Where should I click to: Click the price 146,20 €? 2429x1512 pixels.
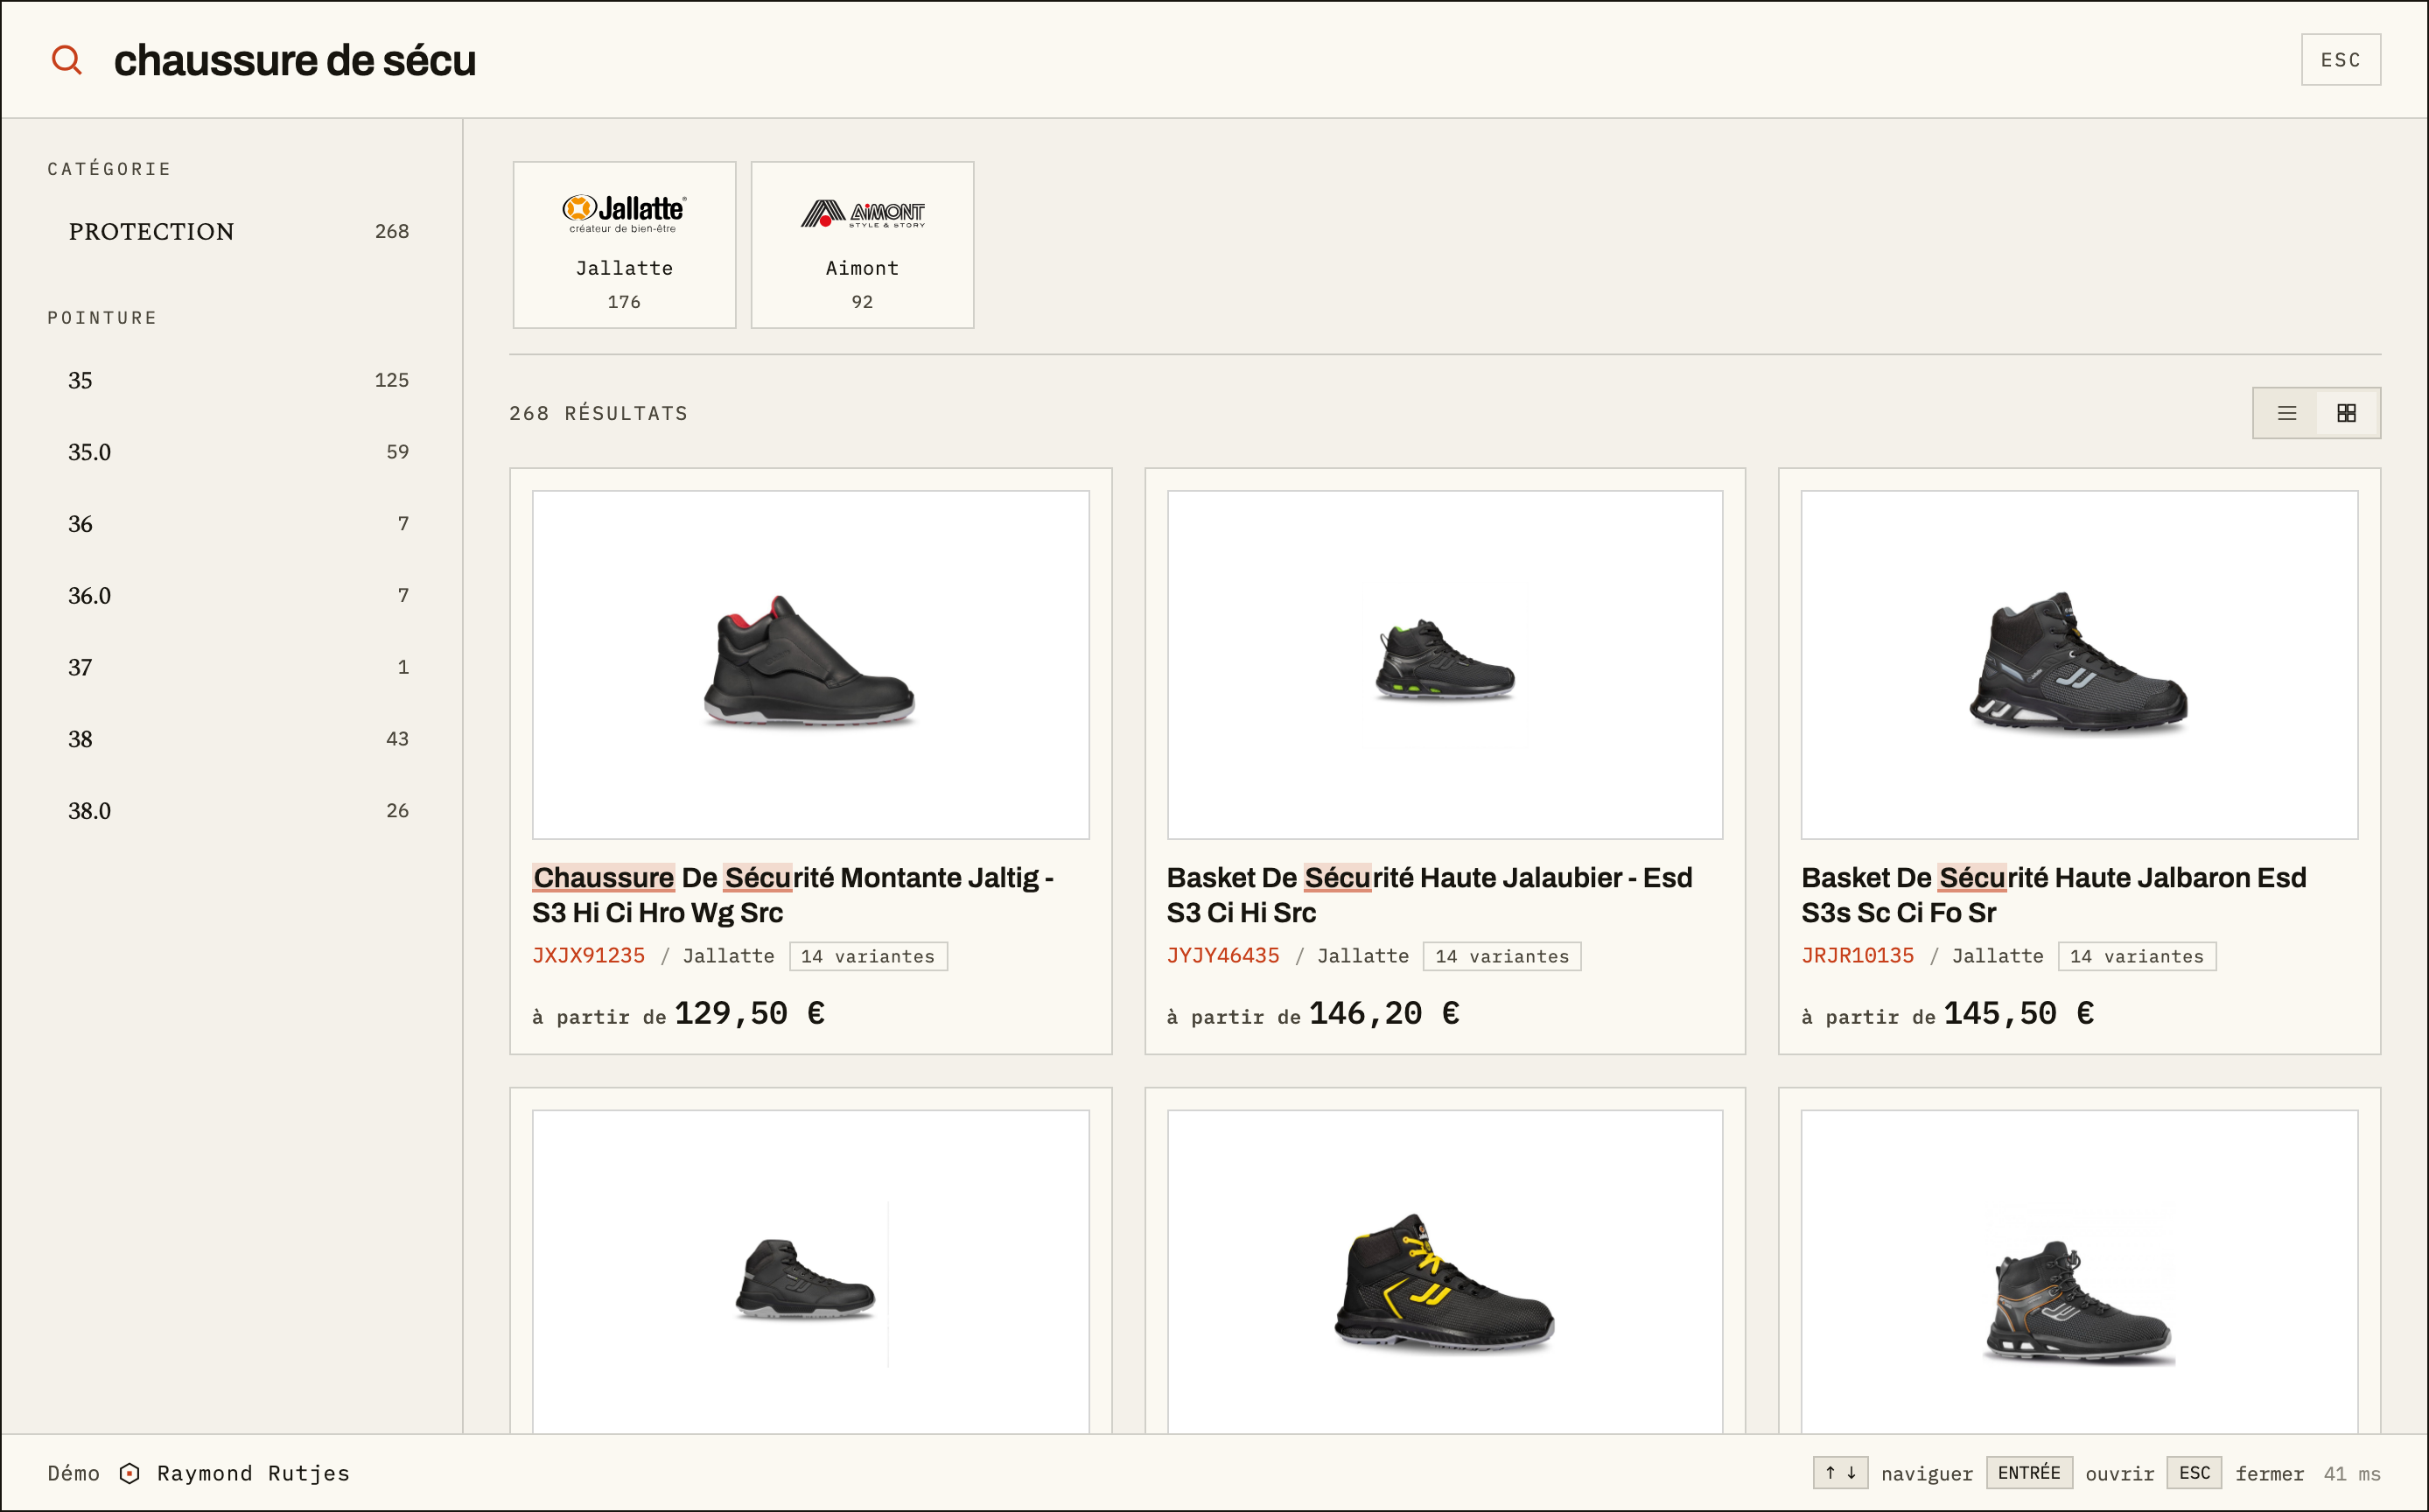pyautogui.click(x=1385, y=1013)
